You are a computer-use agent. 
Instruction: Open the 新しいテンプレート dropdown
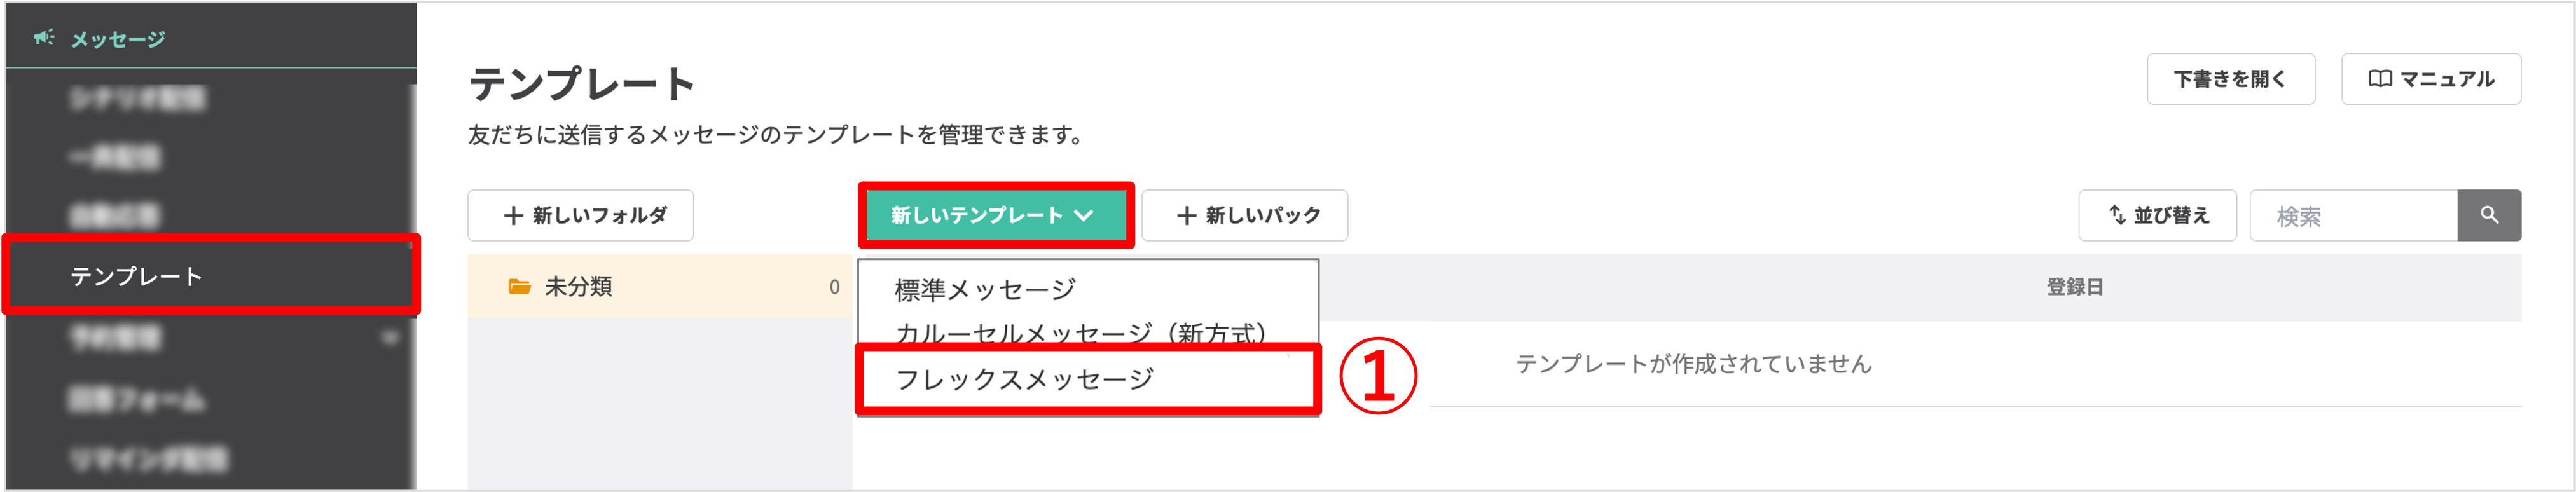995,214
